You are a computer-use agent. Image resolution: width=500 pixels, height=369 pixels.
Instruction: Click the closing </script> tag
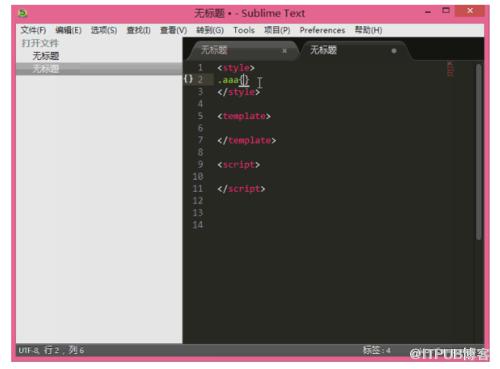[241, 189]
